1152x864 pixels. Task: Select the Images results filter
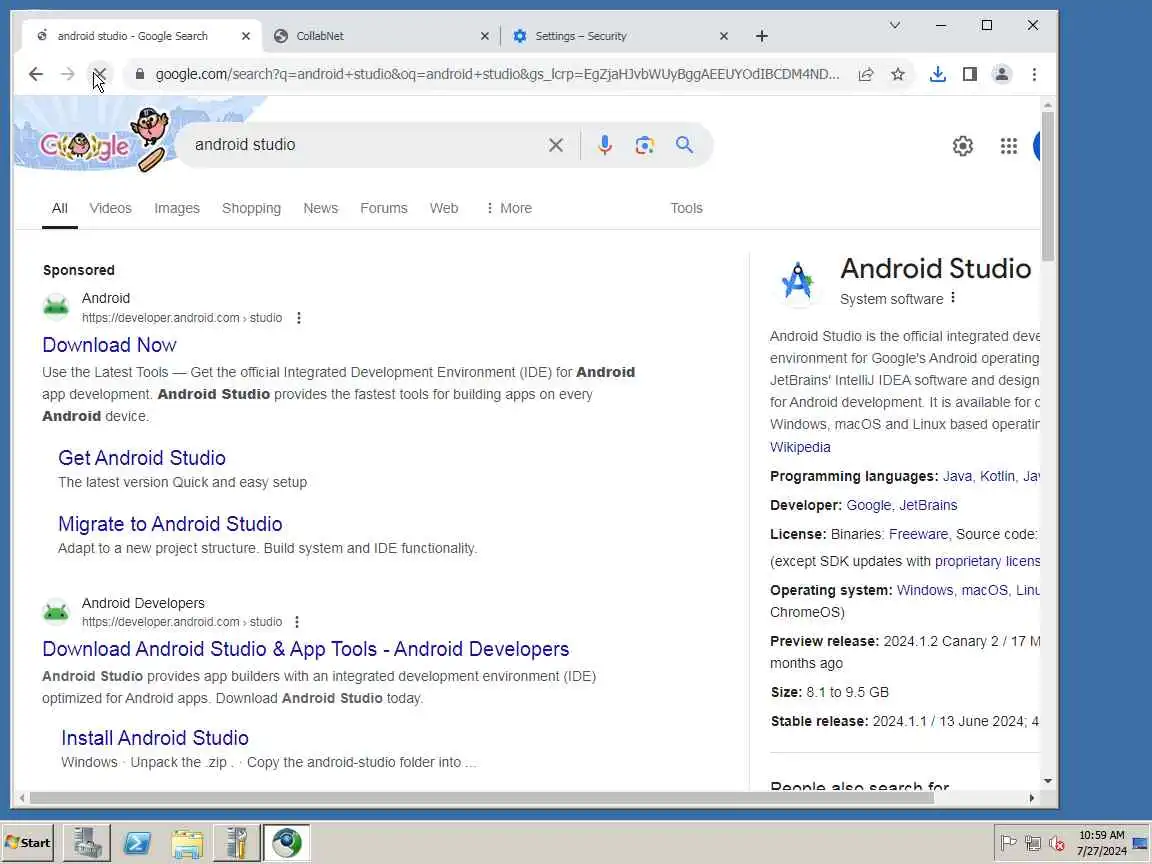(177, 209)
